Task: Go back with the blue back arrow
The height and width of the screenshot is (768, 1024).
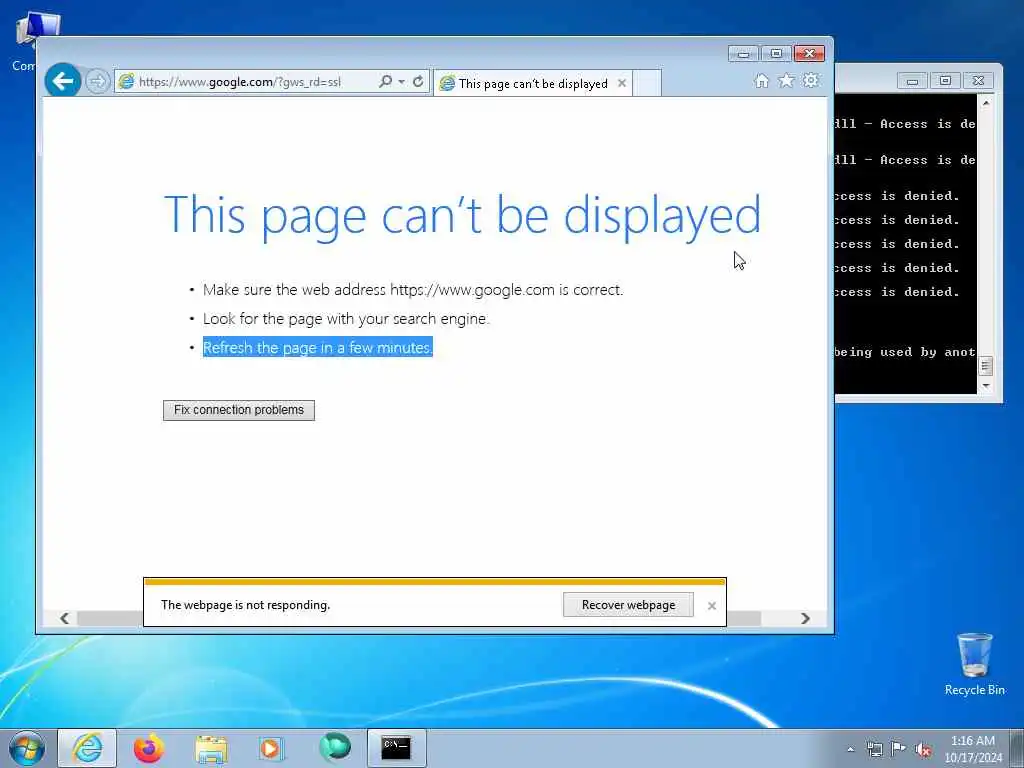Action: pyautogui.click(x=63, y=81)
